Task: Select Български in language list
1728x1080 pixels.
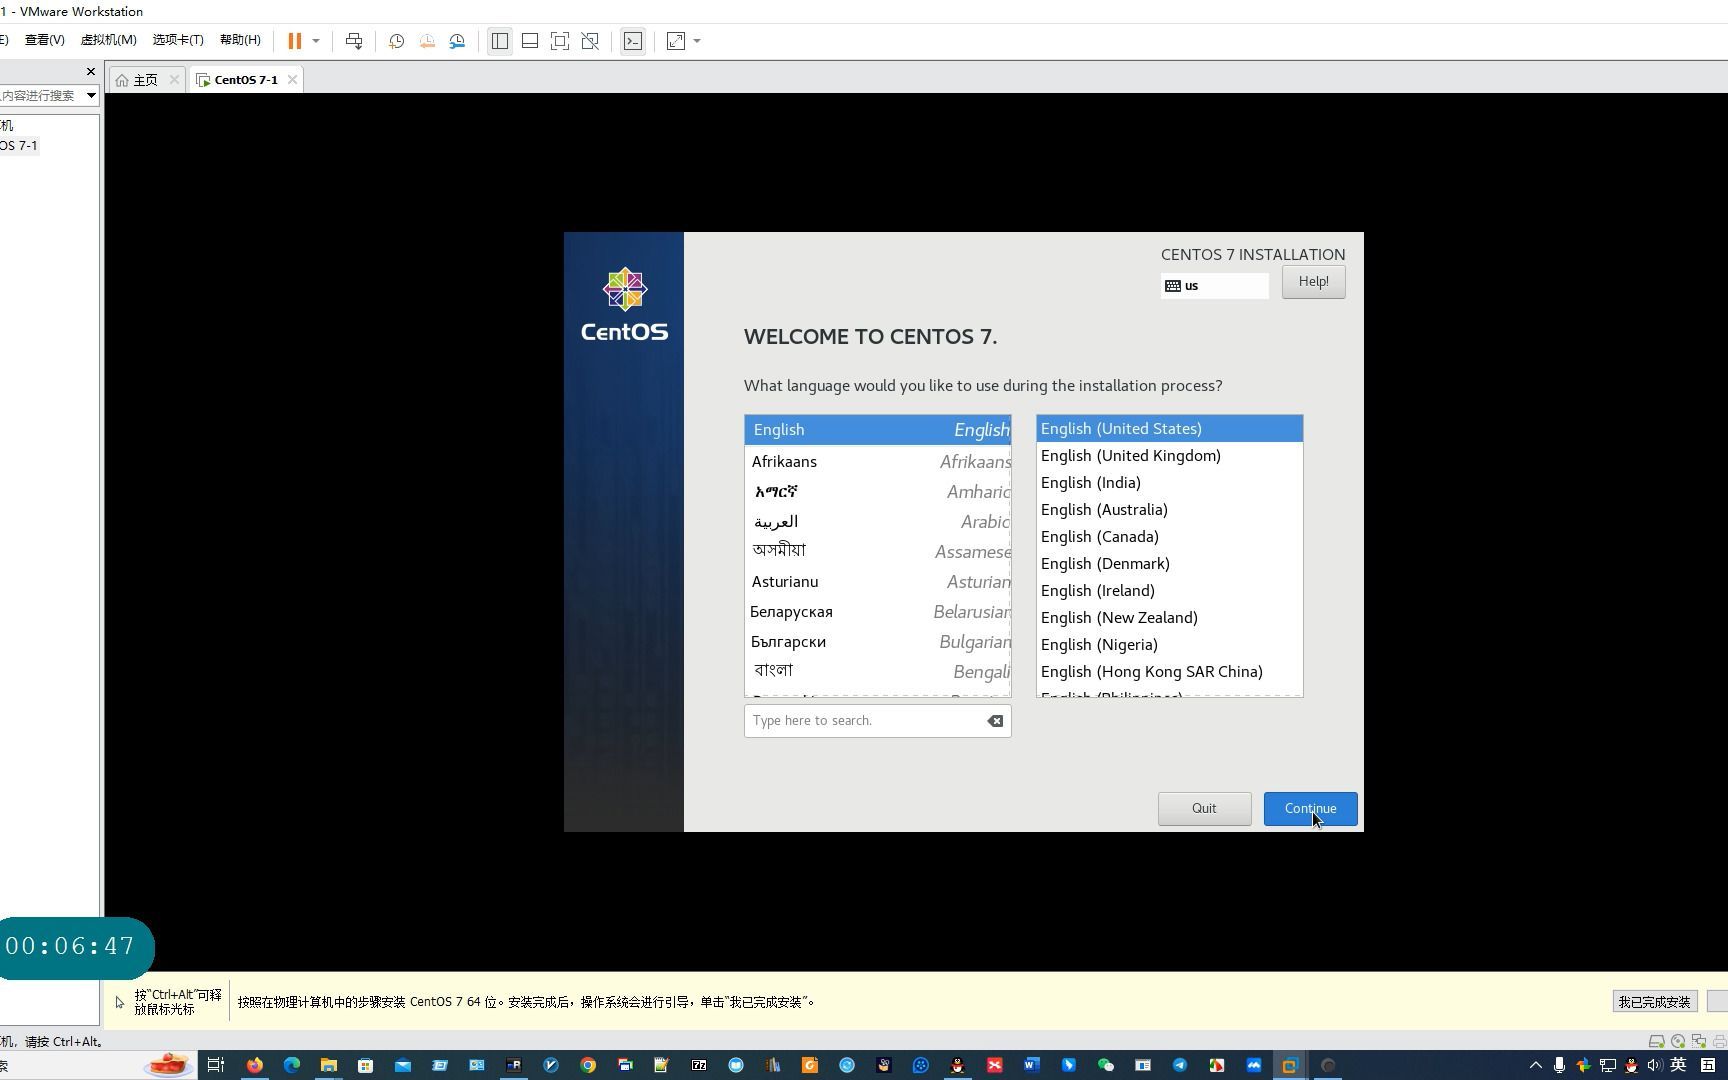Action: (x=878, y=641)
